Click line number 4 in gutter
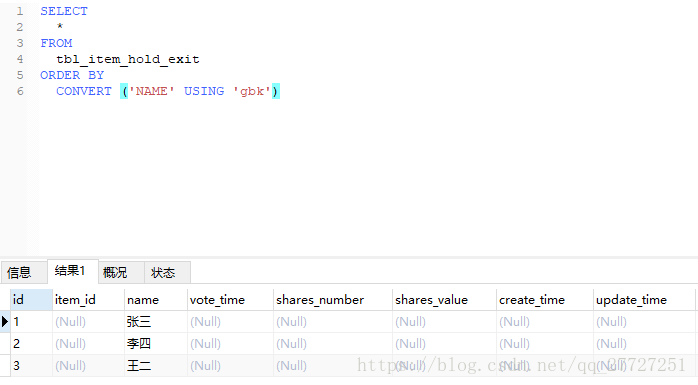 [20, 59]
